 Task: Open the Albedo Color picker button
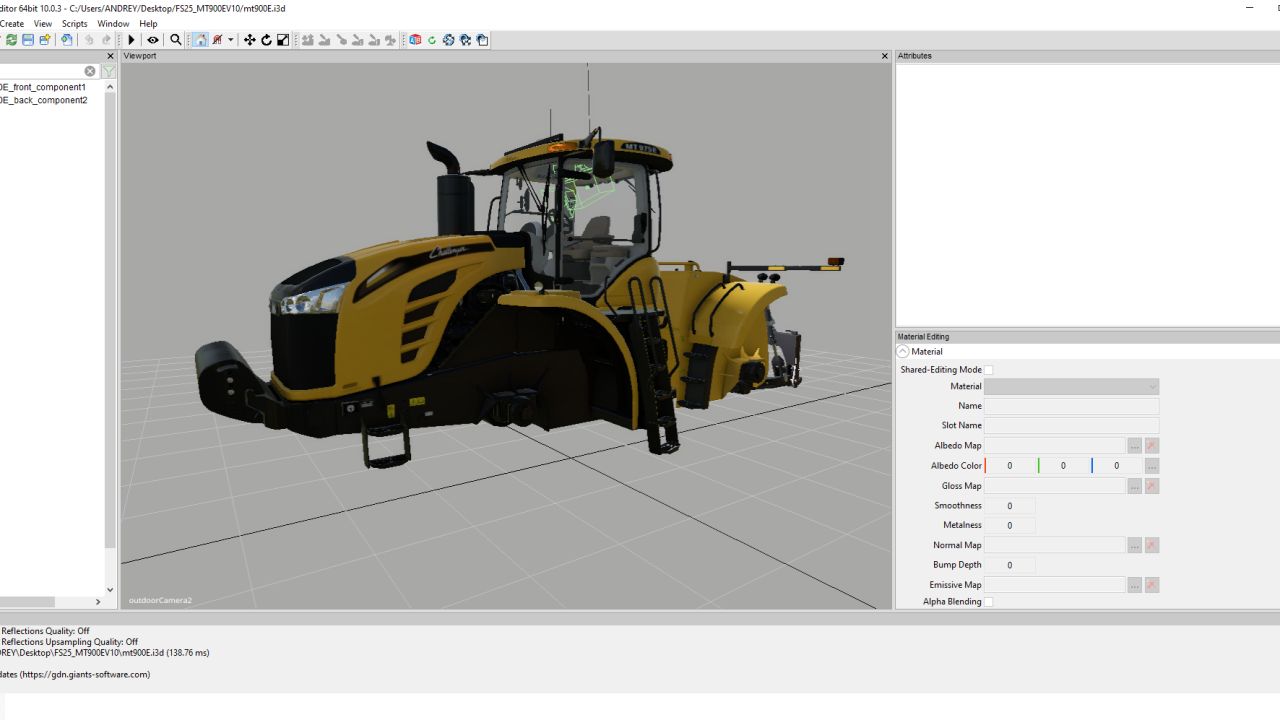(x=1152, y=466)
